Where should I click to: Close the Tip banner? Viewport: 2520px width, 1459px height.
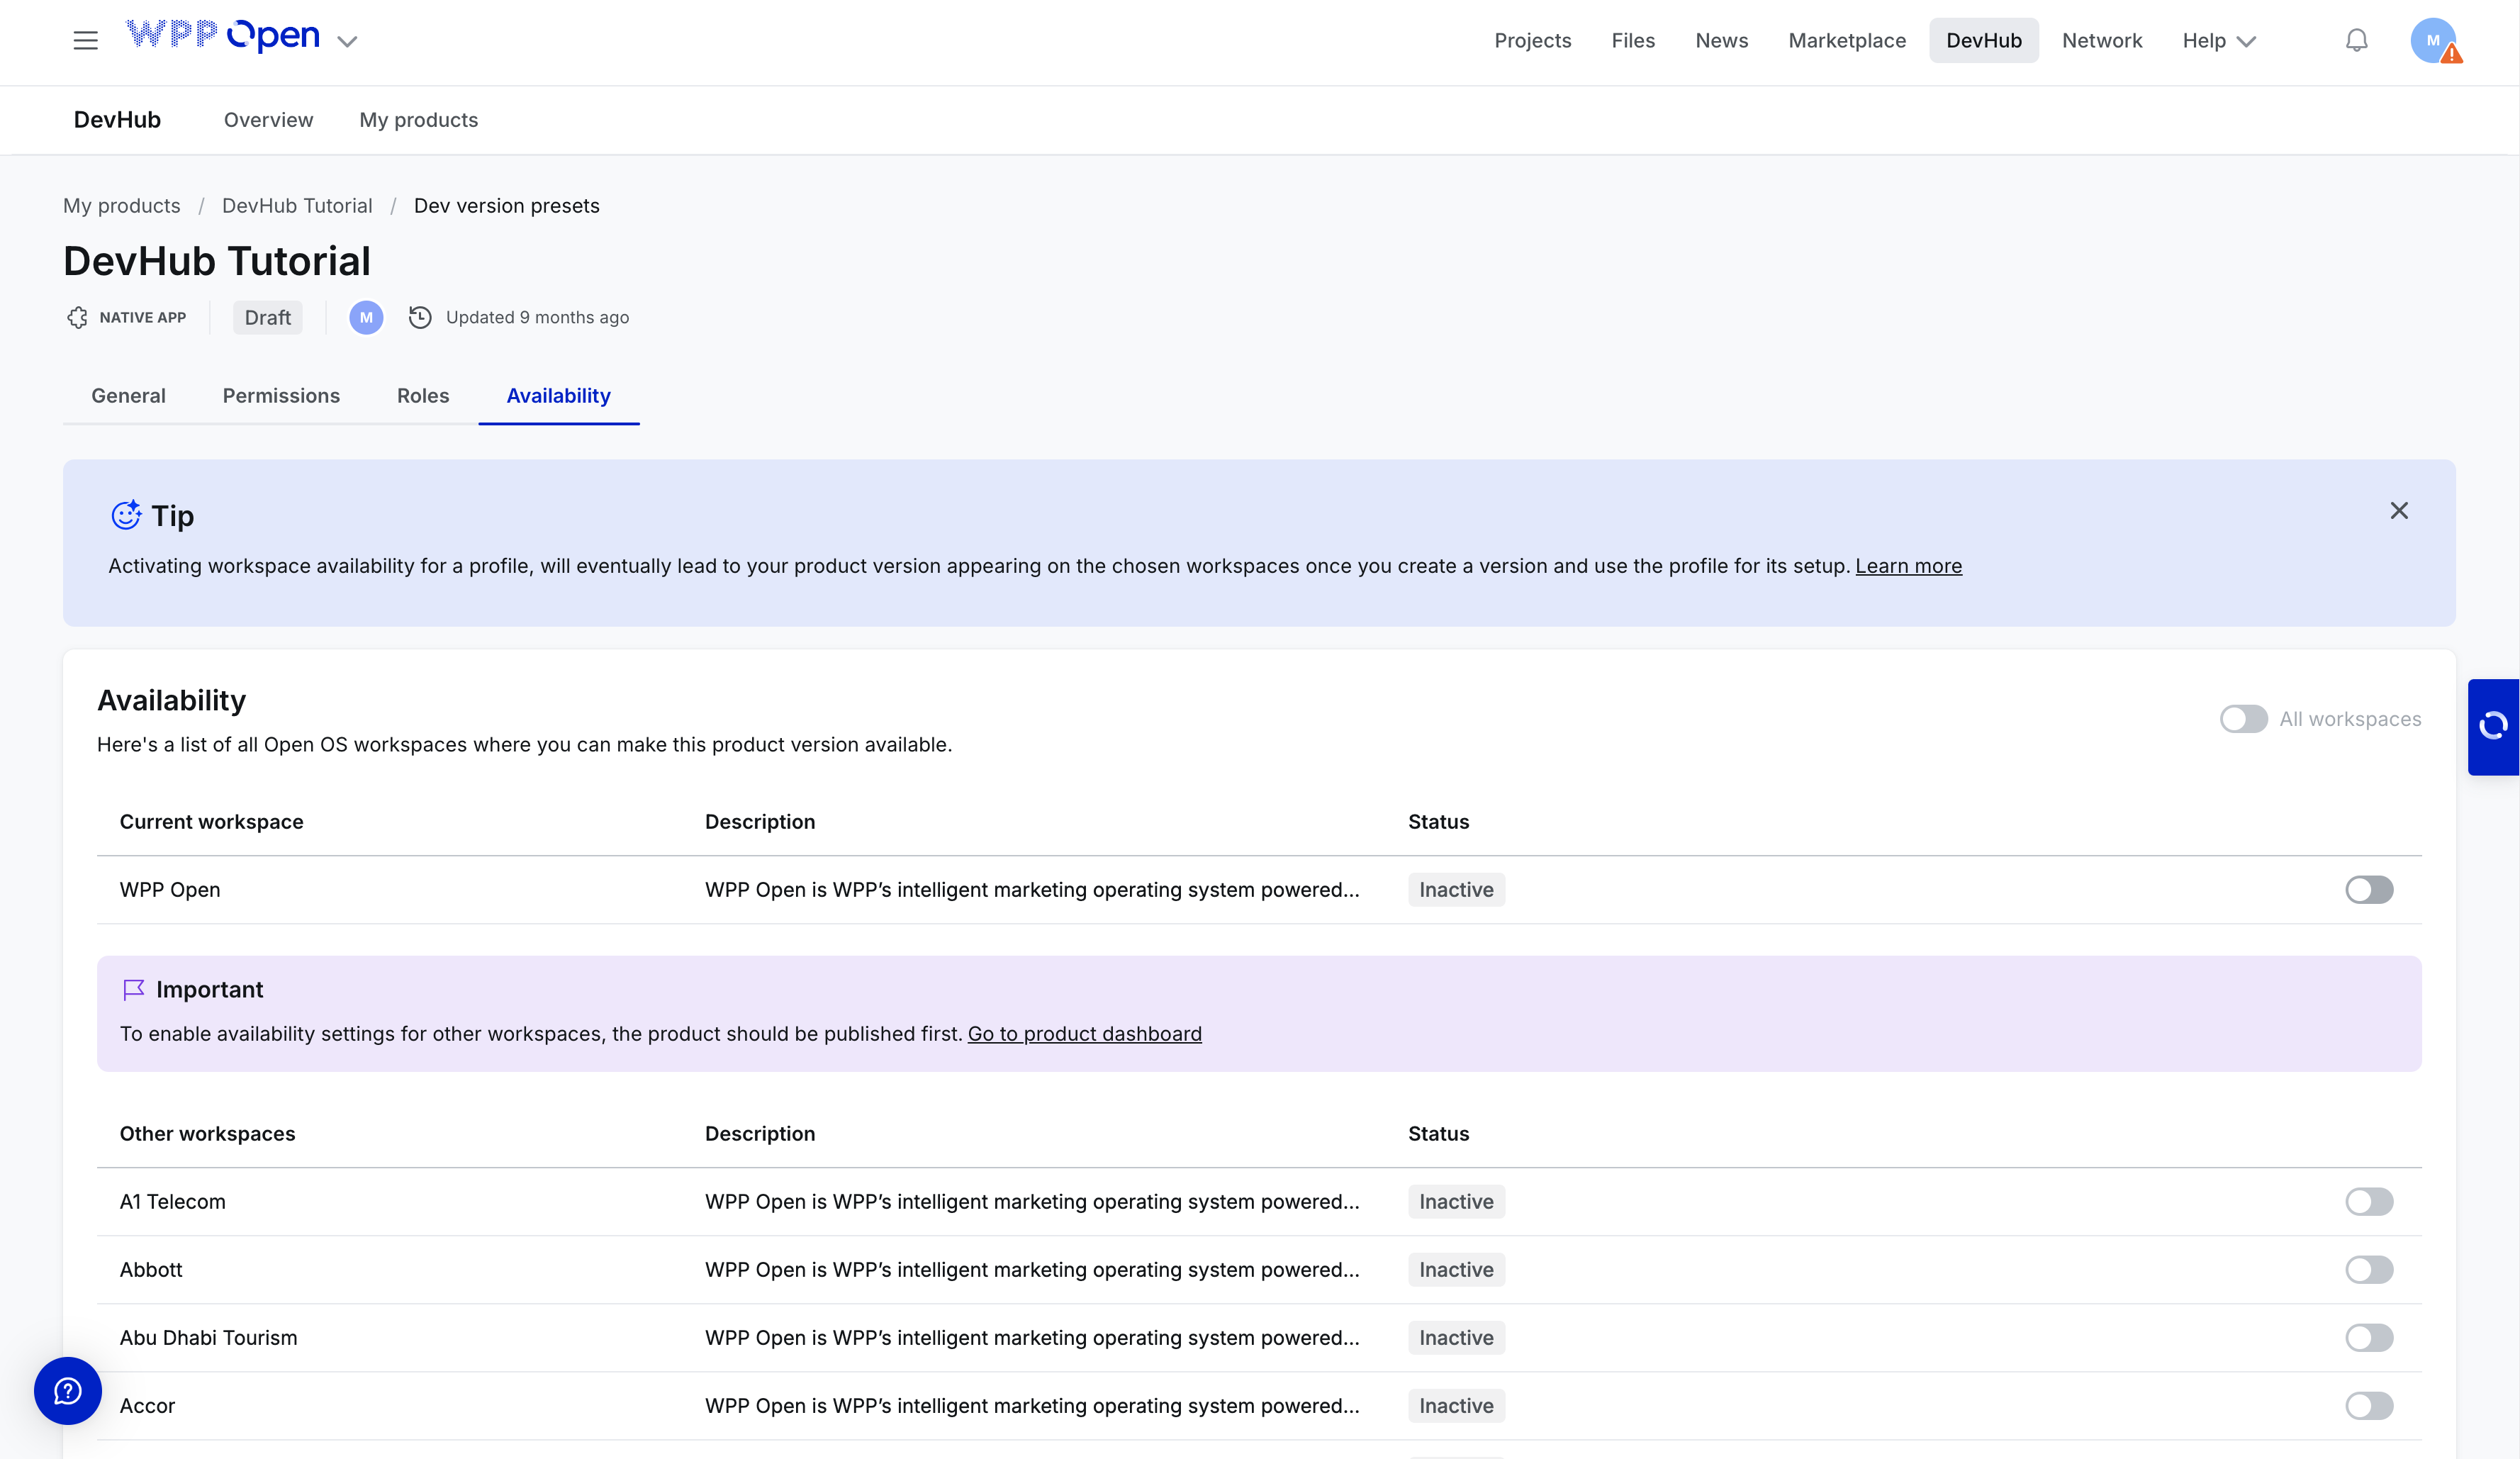click(2398, 511)
